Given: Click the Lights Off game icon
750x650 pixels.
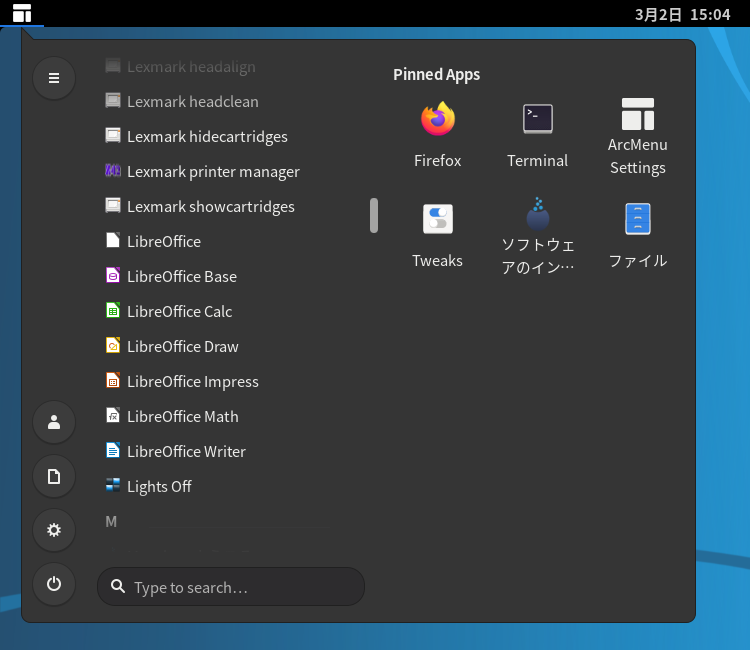Looking at the screenshot, I should pyautogui.click(x=113, y=485).
